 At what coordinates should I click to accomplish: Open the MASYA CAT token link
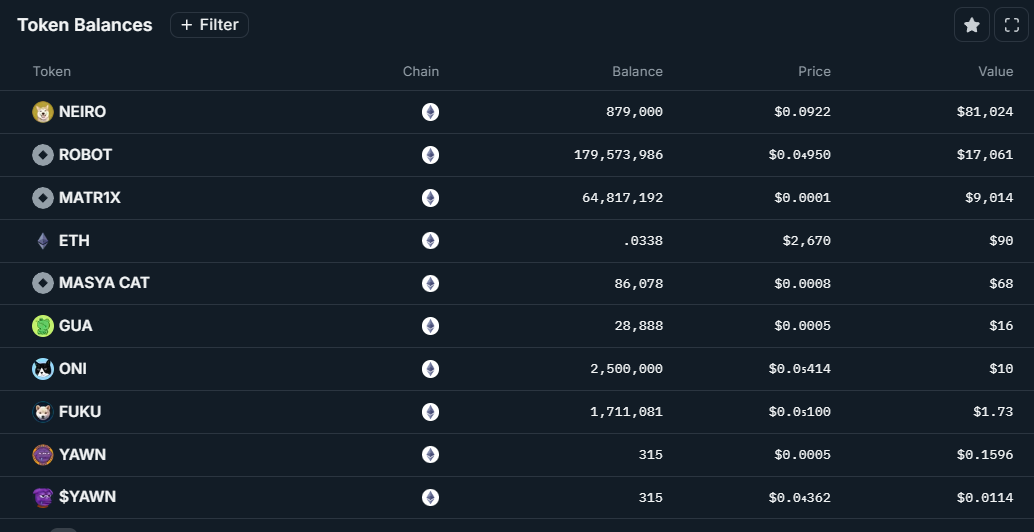click(104, 283)
